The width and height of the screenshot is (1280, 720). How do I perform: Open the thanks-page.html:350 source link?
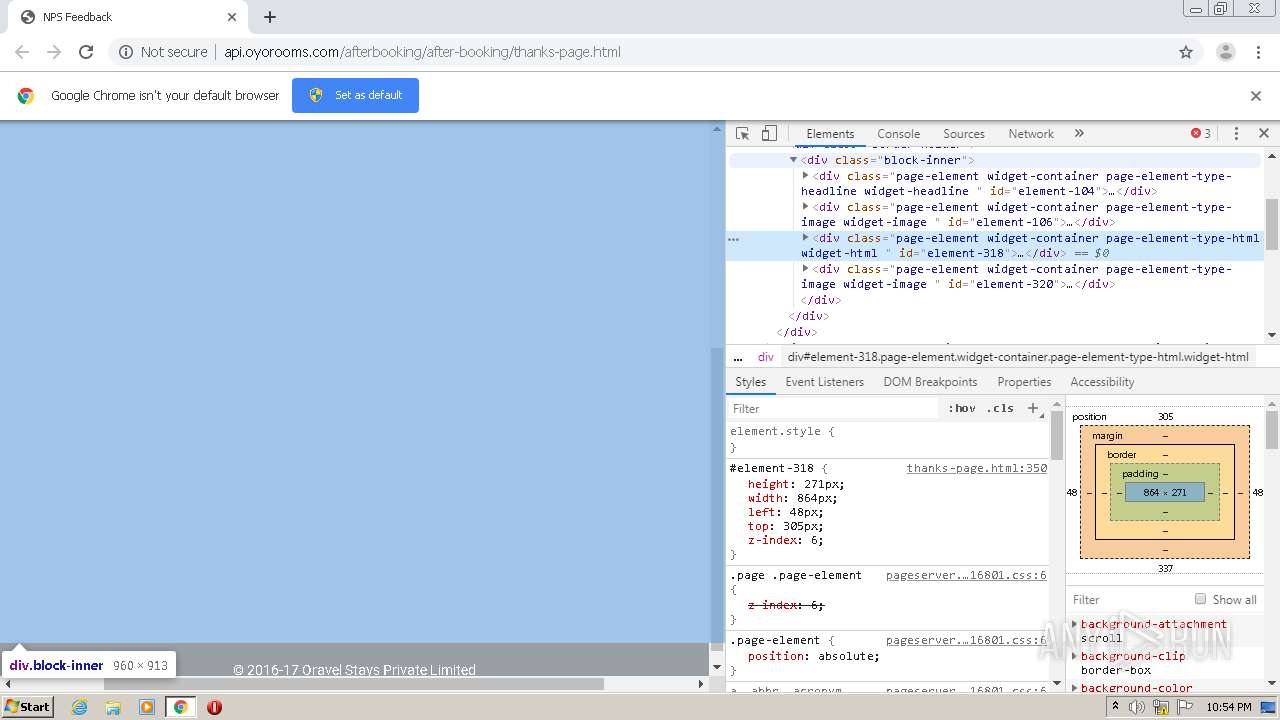[x=976, y=468]
